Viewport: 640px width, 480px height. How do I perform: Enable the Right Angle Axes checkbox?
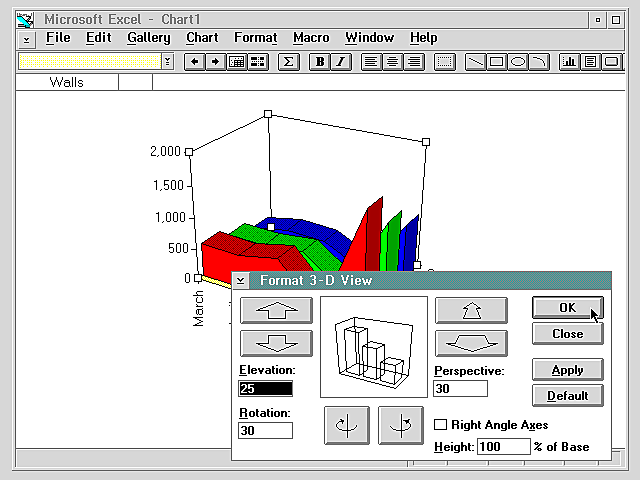point(440,424)
